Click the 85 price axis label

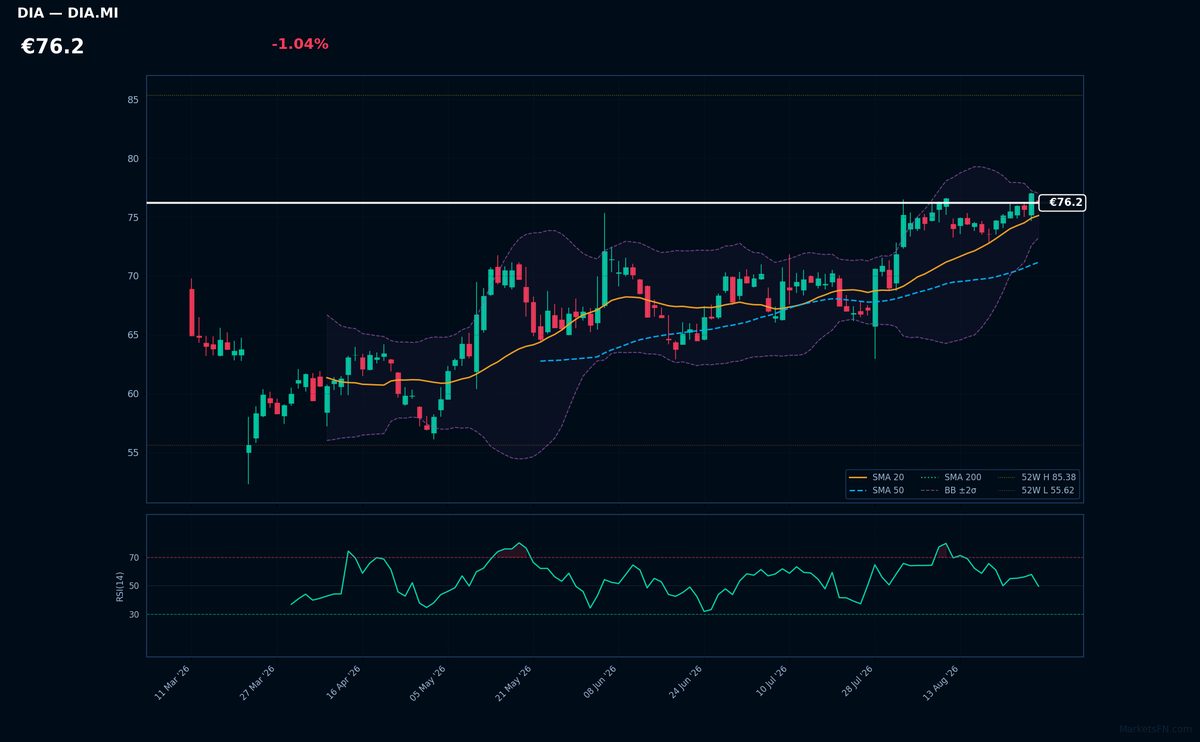(x=133, y=100)
